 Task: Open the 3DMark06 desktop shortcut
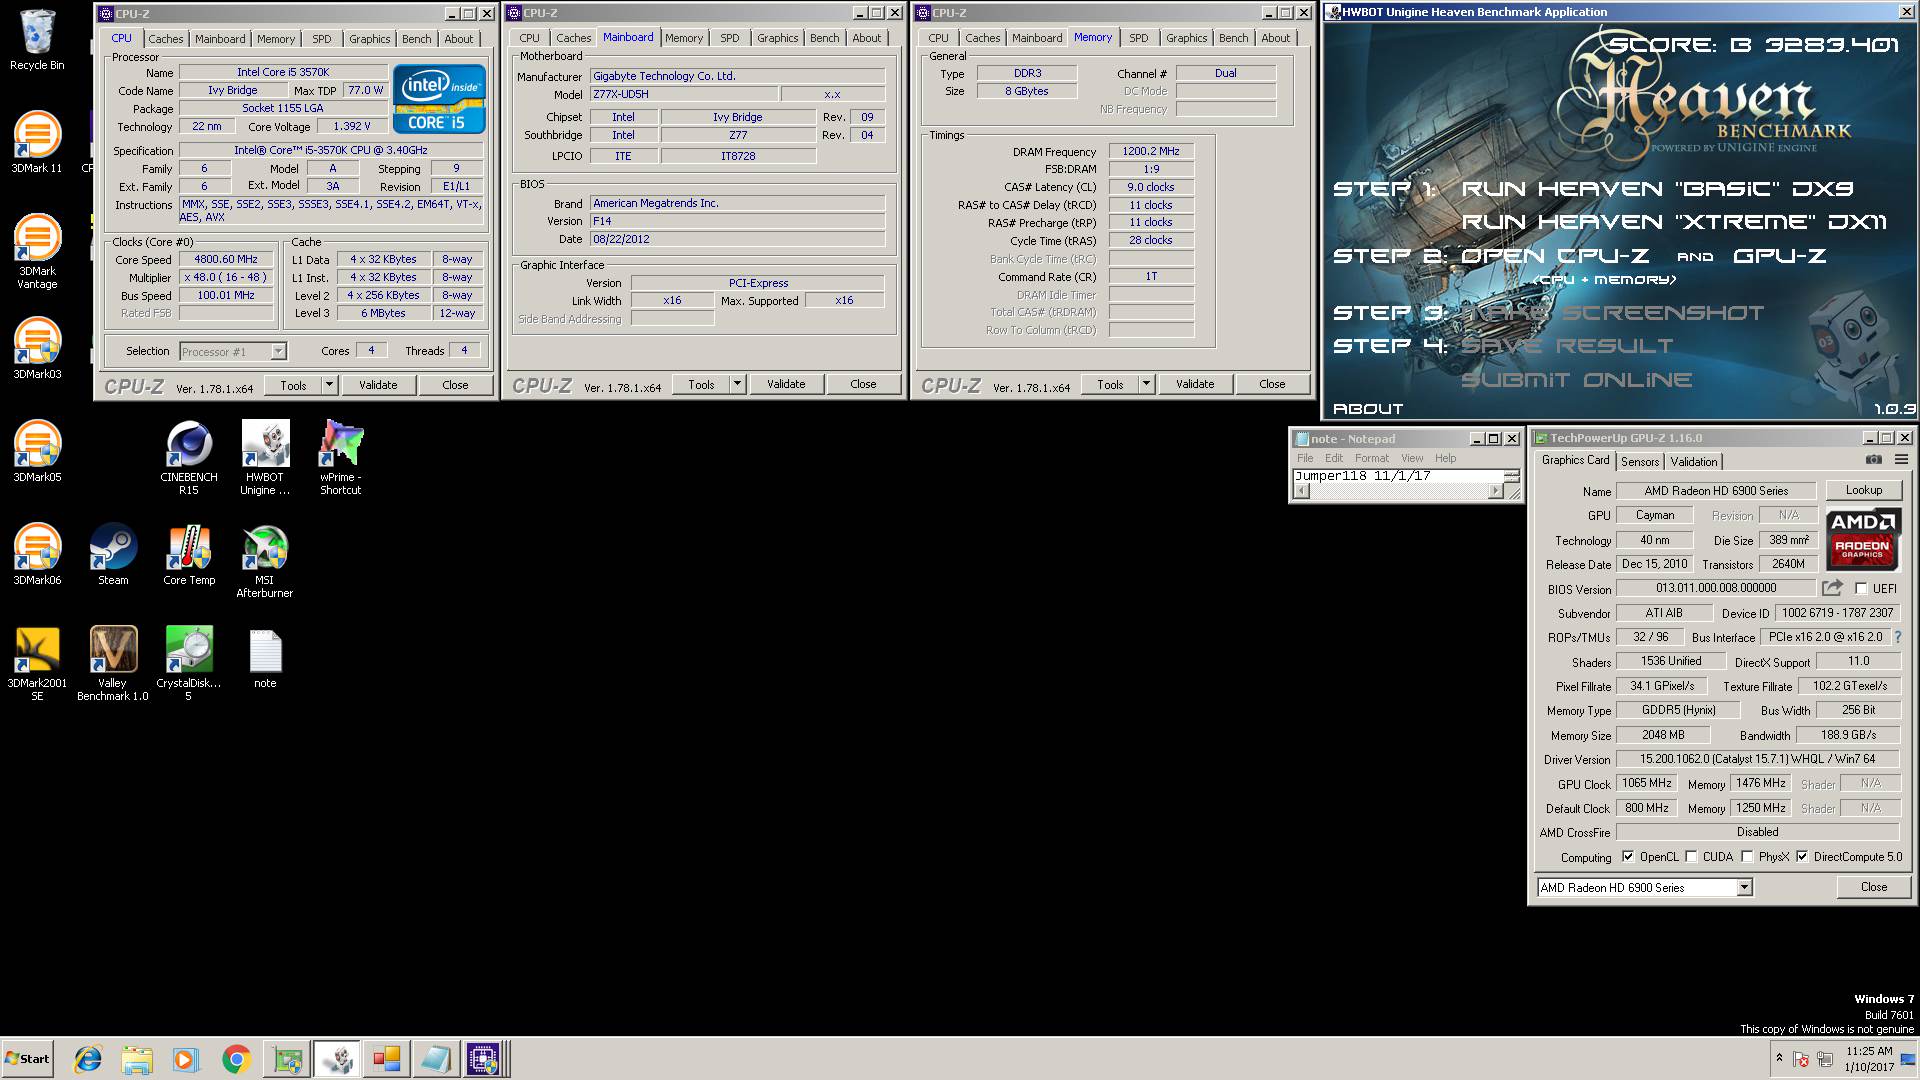point(37,554)
